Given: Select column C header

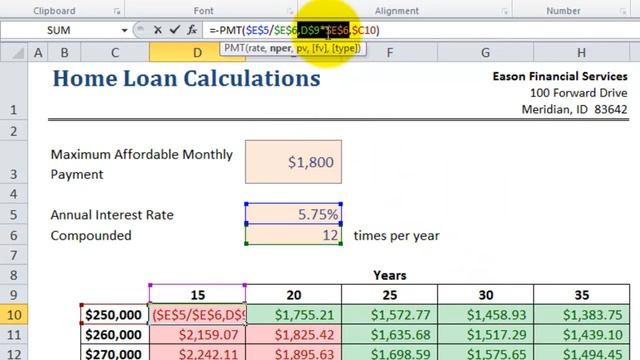Looking at the screenshot, I should 115,53.
